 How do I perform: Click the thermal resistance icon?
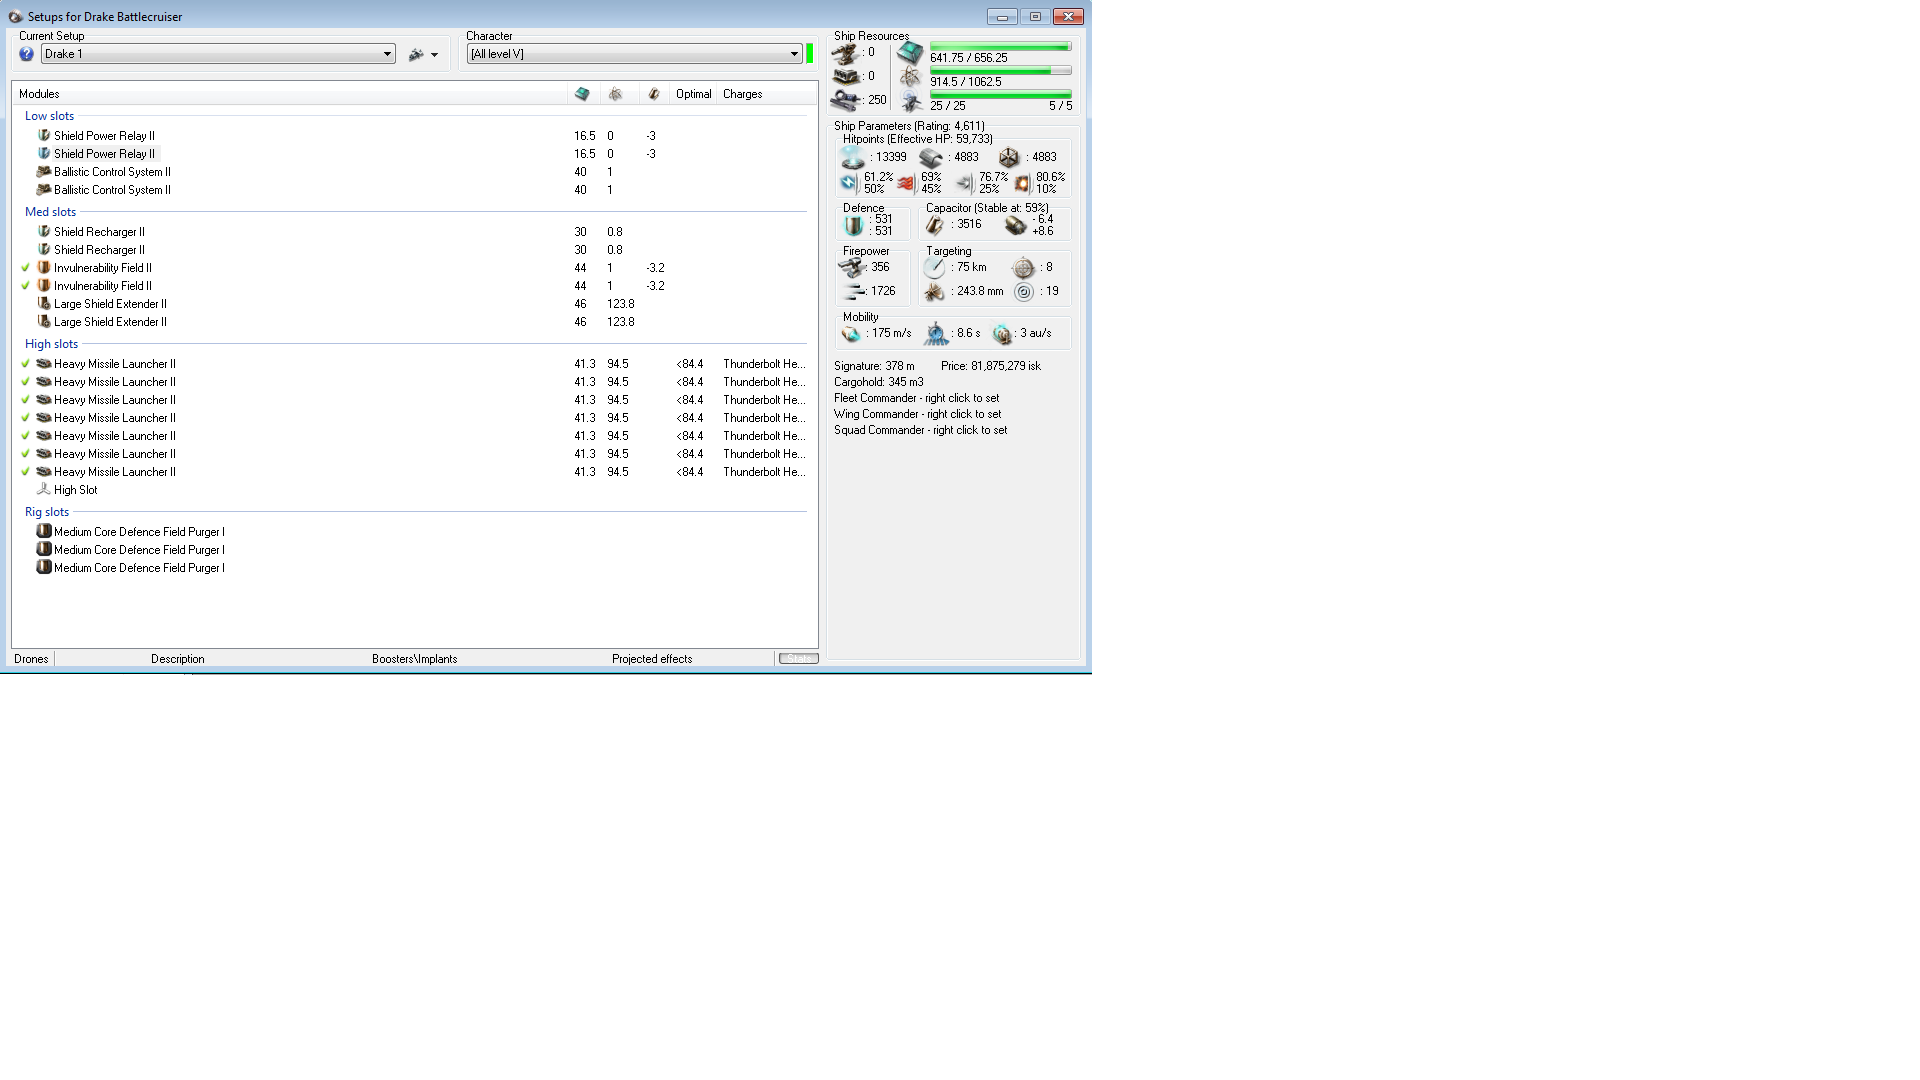[906, 183]
